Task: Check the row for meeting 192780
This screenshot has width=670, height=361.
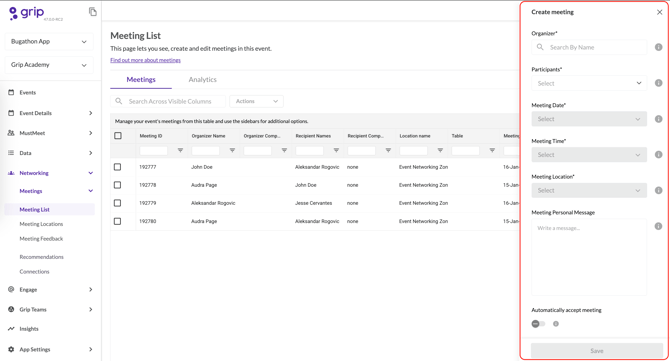Action: coord(118,221)
